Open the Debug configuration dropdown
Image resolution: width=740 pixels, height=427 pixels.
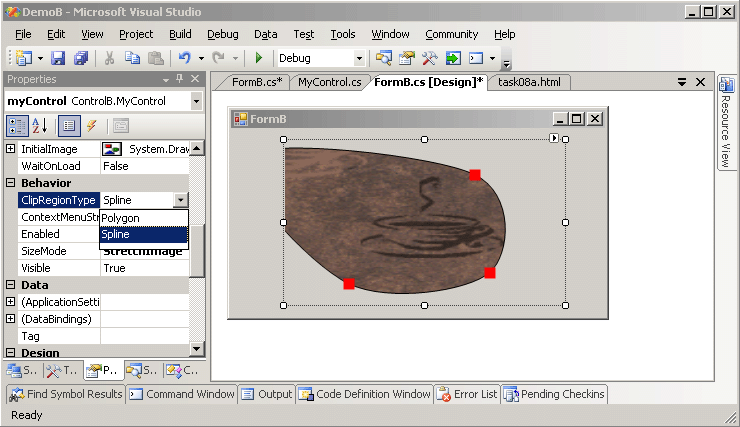[x=359, y=59]
